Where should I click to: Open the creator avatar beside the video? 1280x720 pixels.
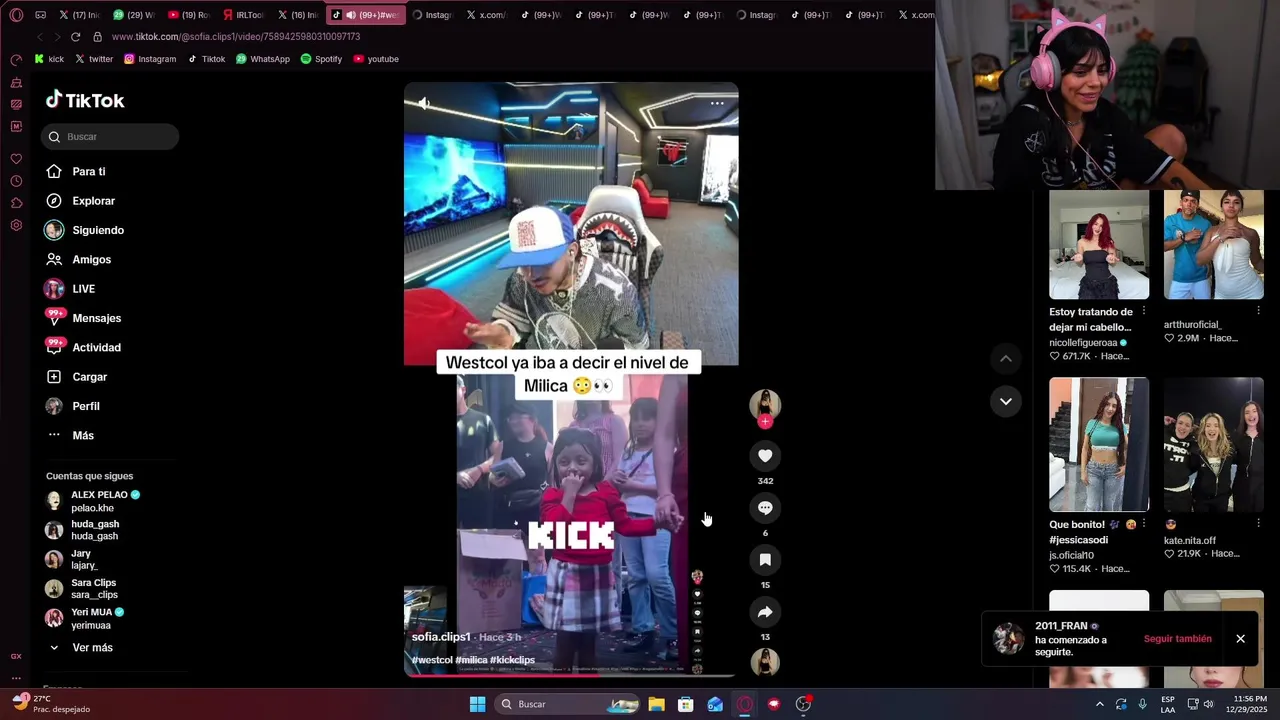coord(765,404)
